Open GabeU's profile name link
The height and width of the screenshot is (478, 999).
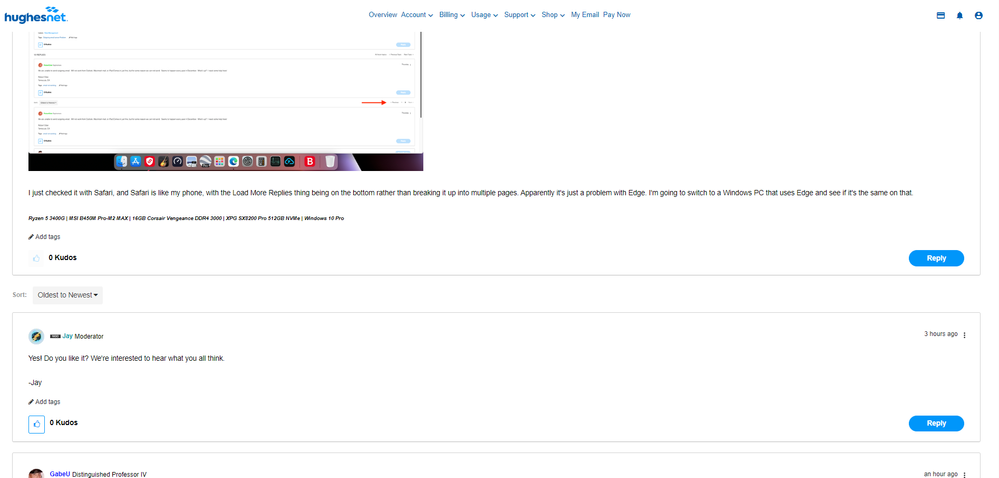[60, 474]
